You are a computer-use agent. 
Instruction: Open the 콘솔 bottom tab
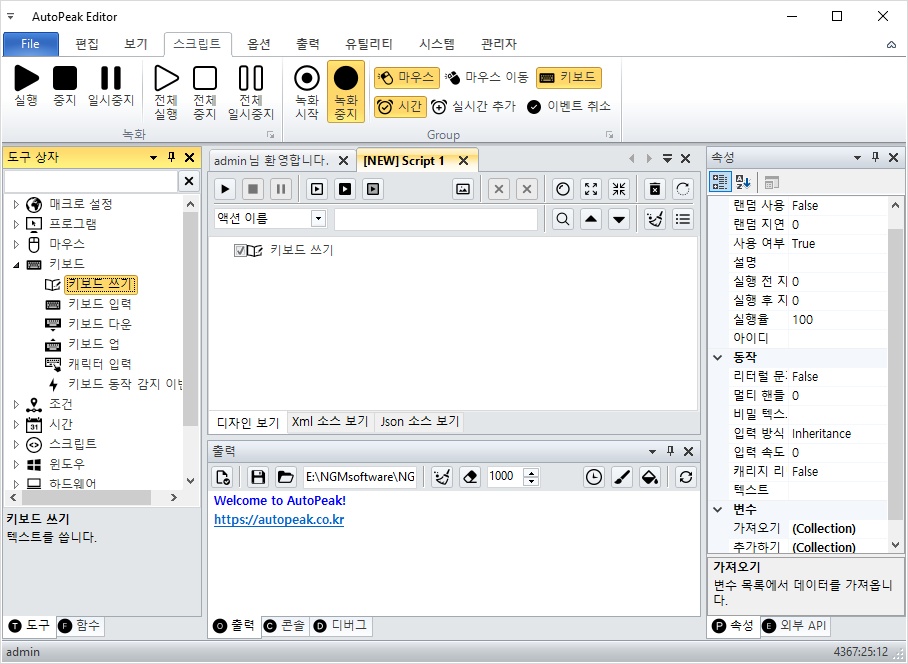[x=285, y=626]
